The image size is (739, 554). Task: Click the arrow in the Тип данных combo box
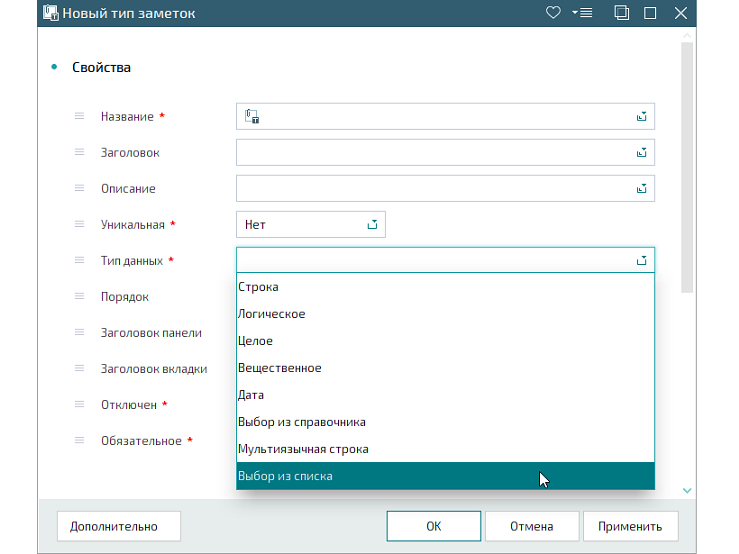click(641, 261)
